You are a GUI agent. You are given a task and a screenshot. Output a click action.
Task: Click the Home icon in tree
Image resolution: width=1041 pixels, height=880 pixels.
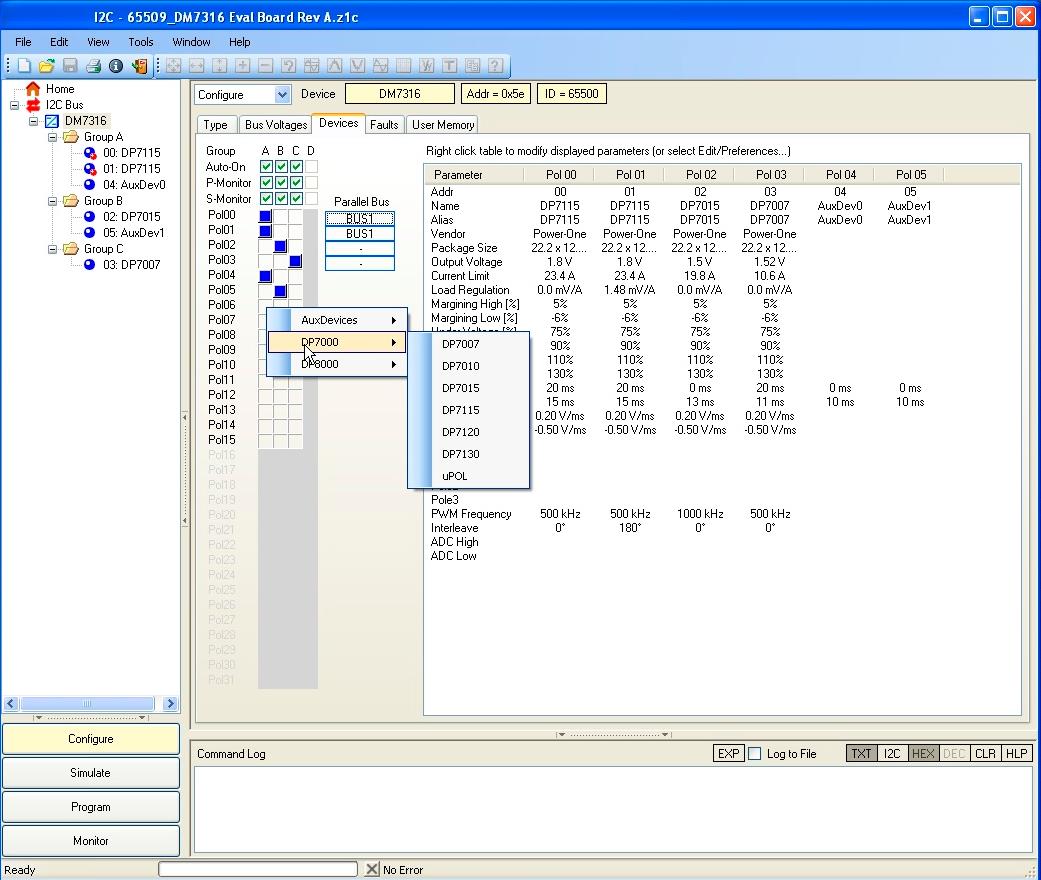(33, 89)
